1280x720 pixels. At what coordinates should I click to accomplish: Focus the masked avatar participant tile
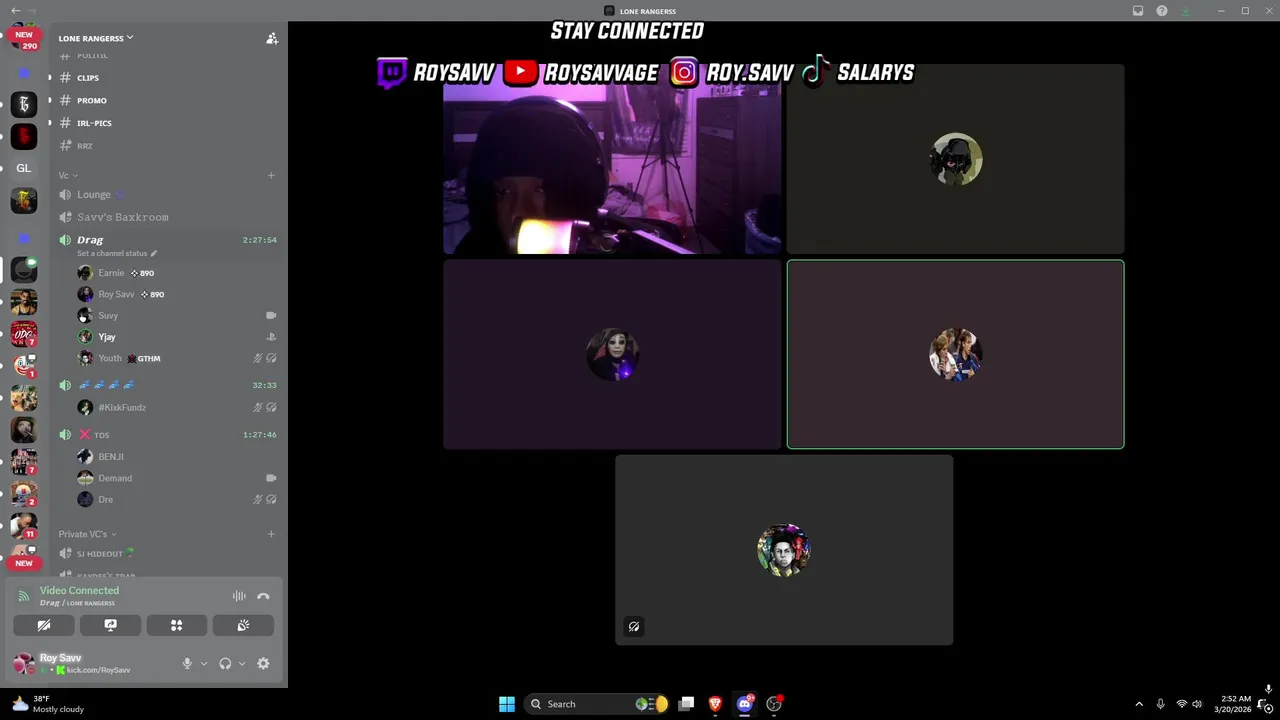612,354
